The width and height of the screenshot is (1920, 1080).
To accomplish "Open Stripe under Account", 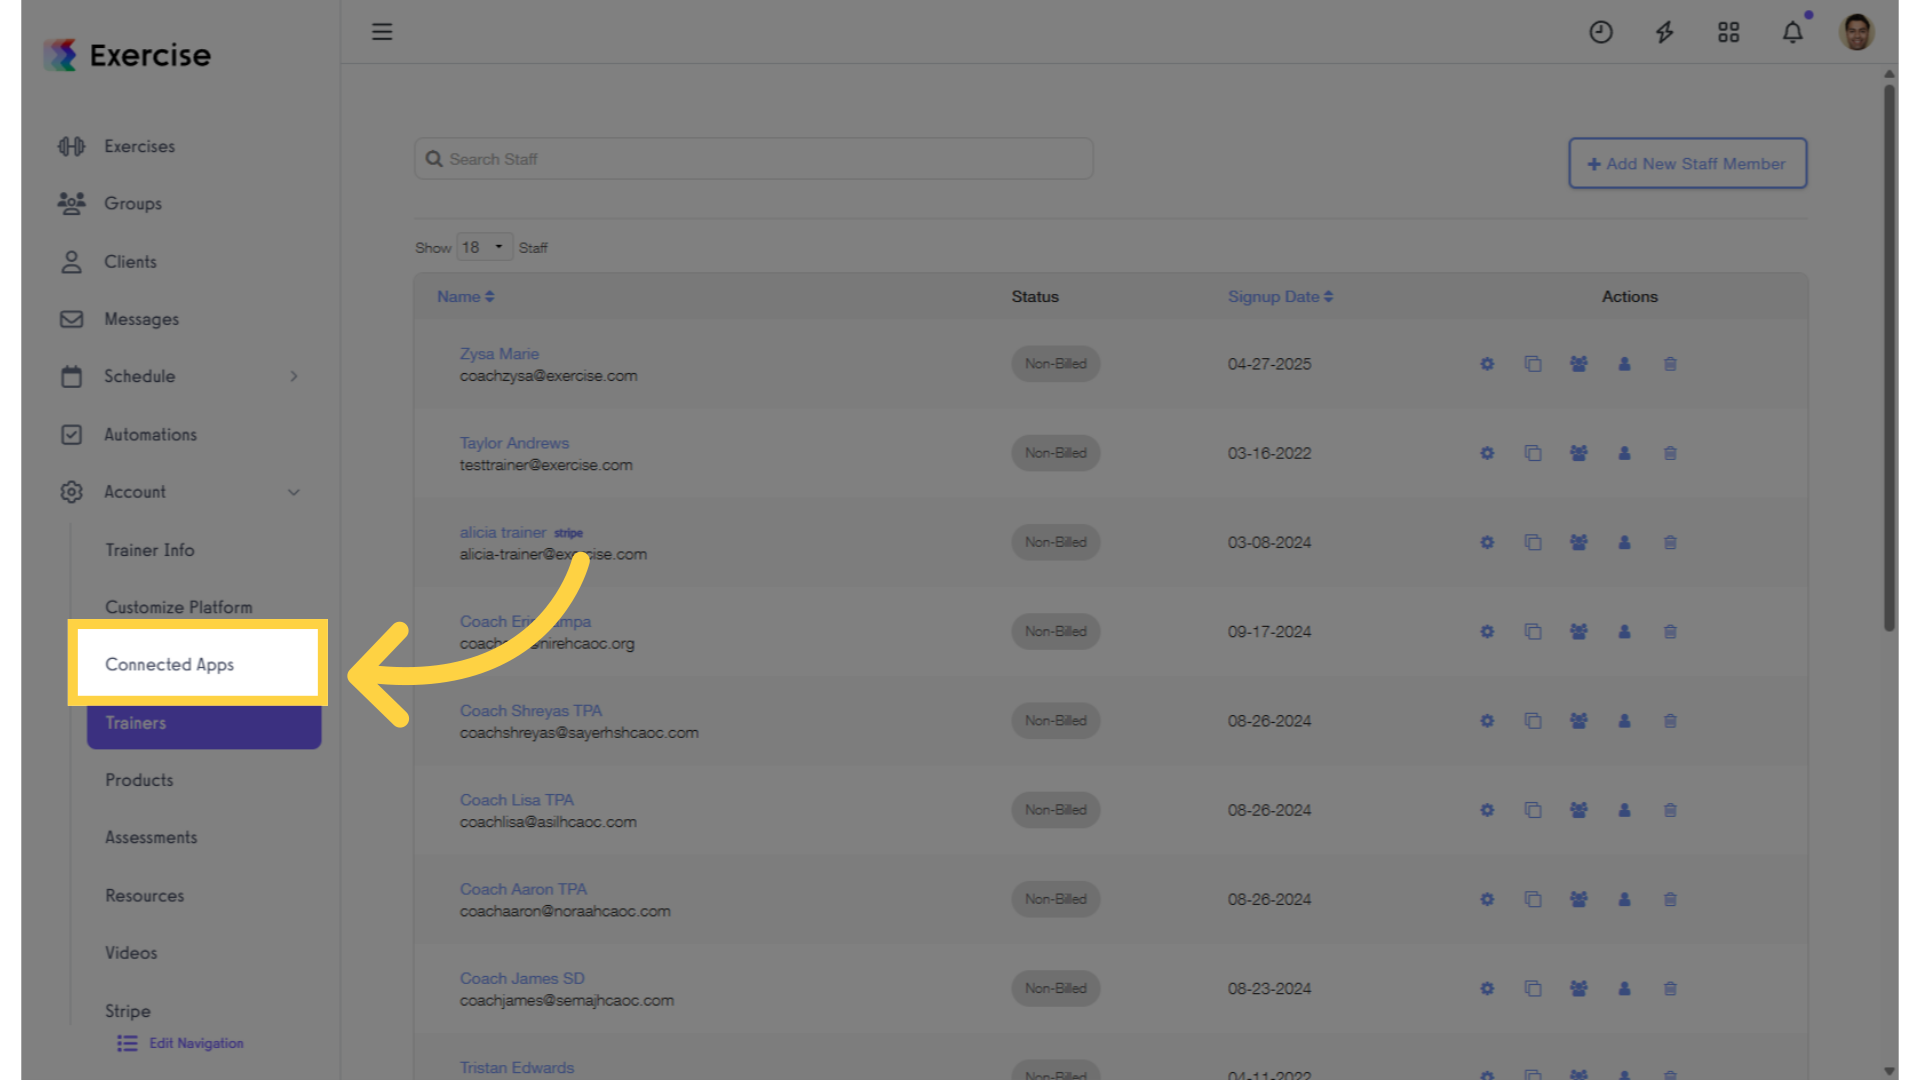I will pyautogui.click(x=128, y=1011).
